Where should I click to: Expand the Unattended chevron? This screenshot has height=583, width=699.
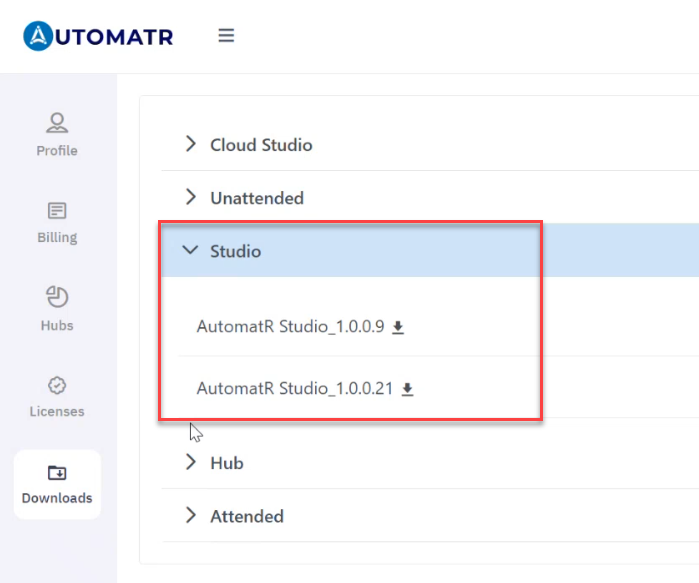point(191,197)
